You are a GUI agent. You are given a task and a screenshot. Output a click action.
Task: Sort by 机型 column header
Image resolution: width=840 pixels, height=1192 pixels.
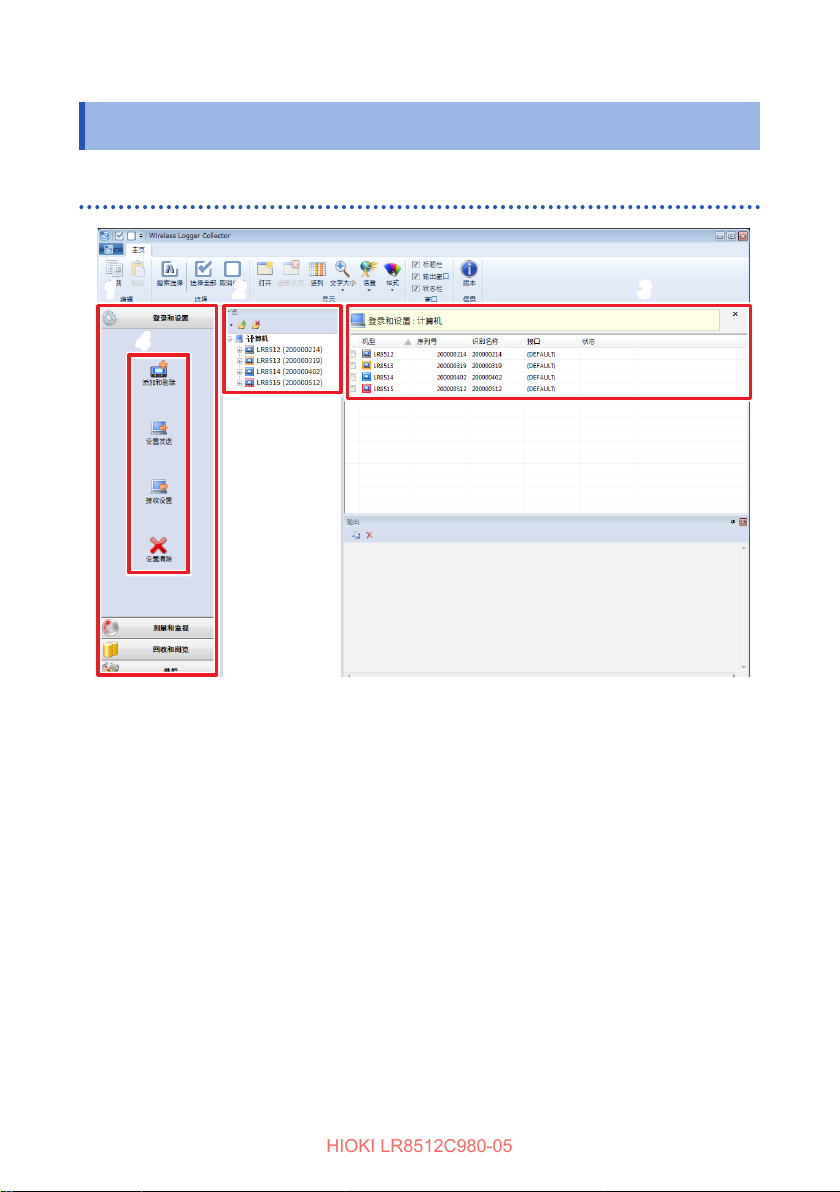(x=387, y=341)
